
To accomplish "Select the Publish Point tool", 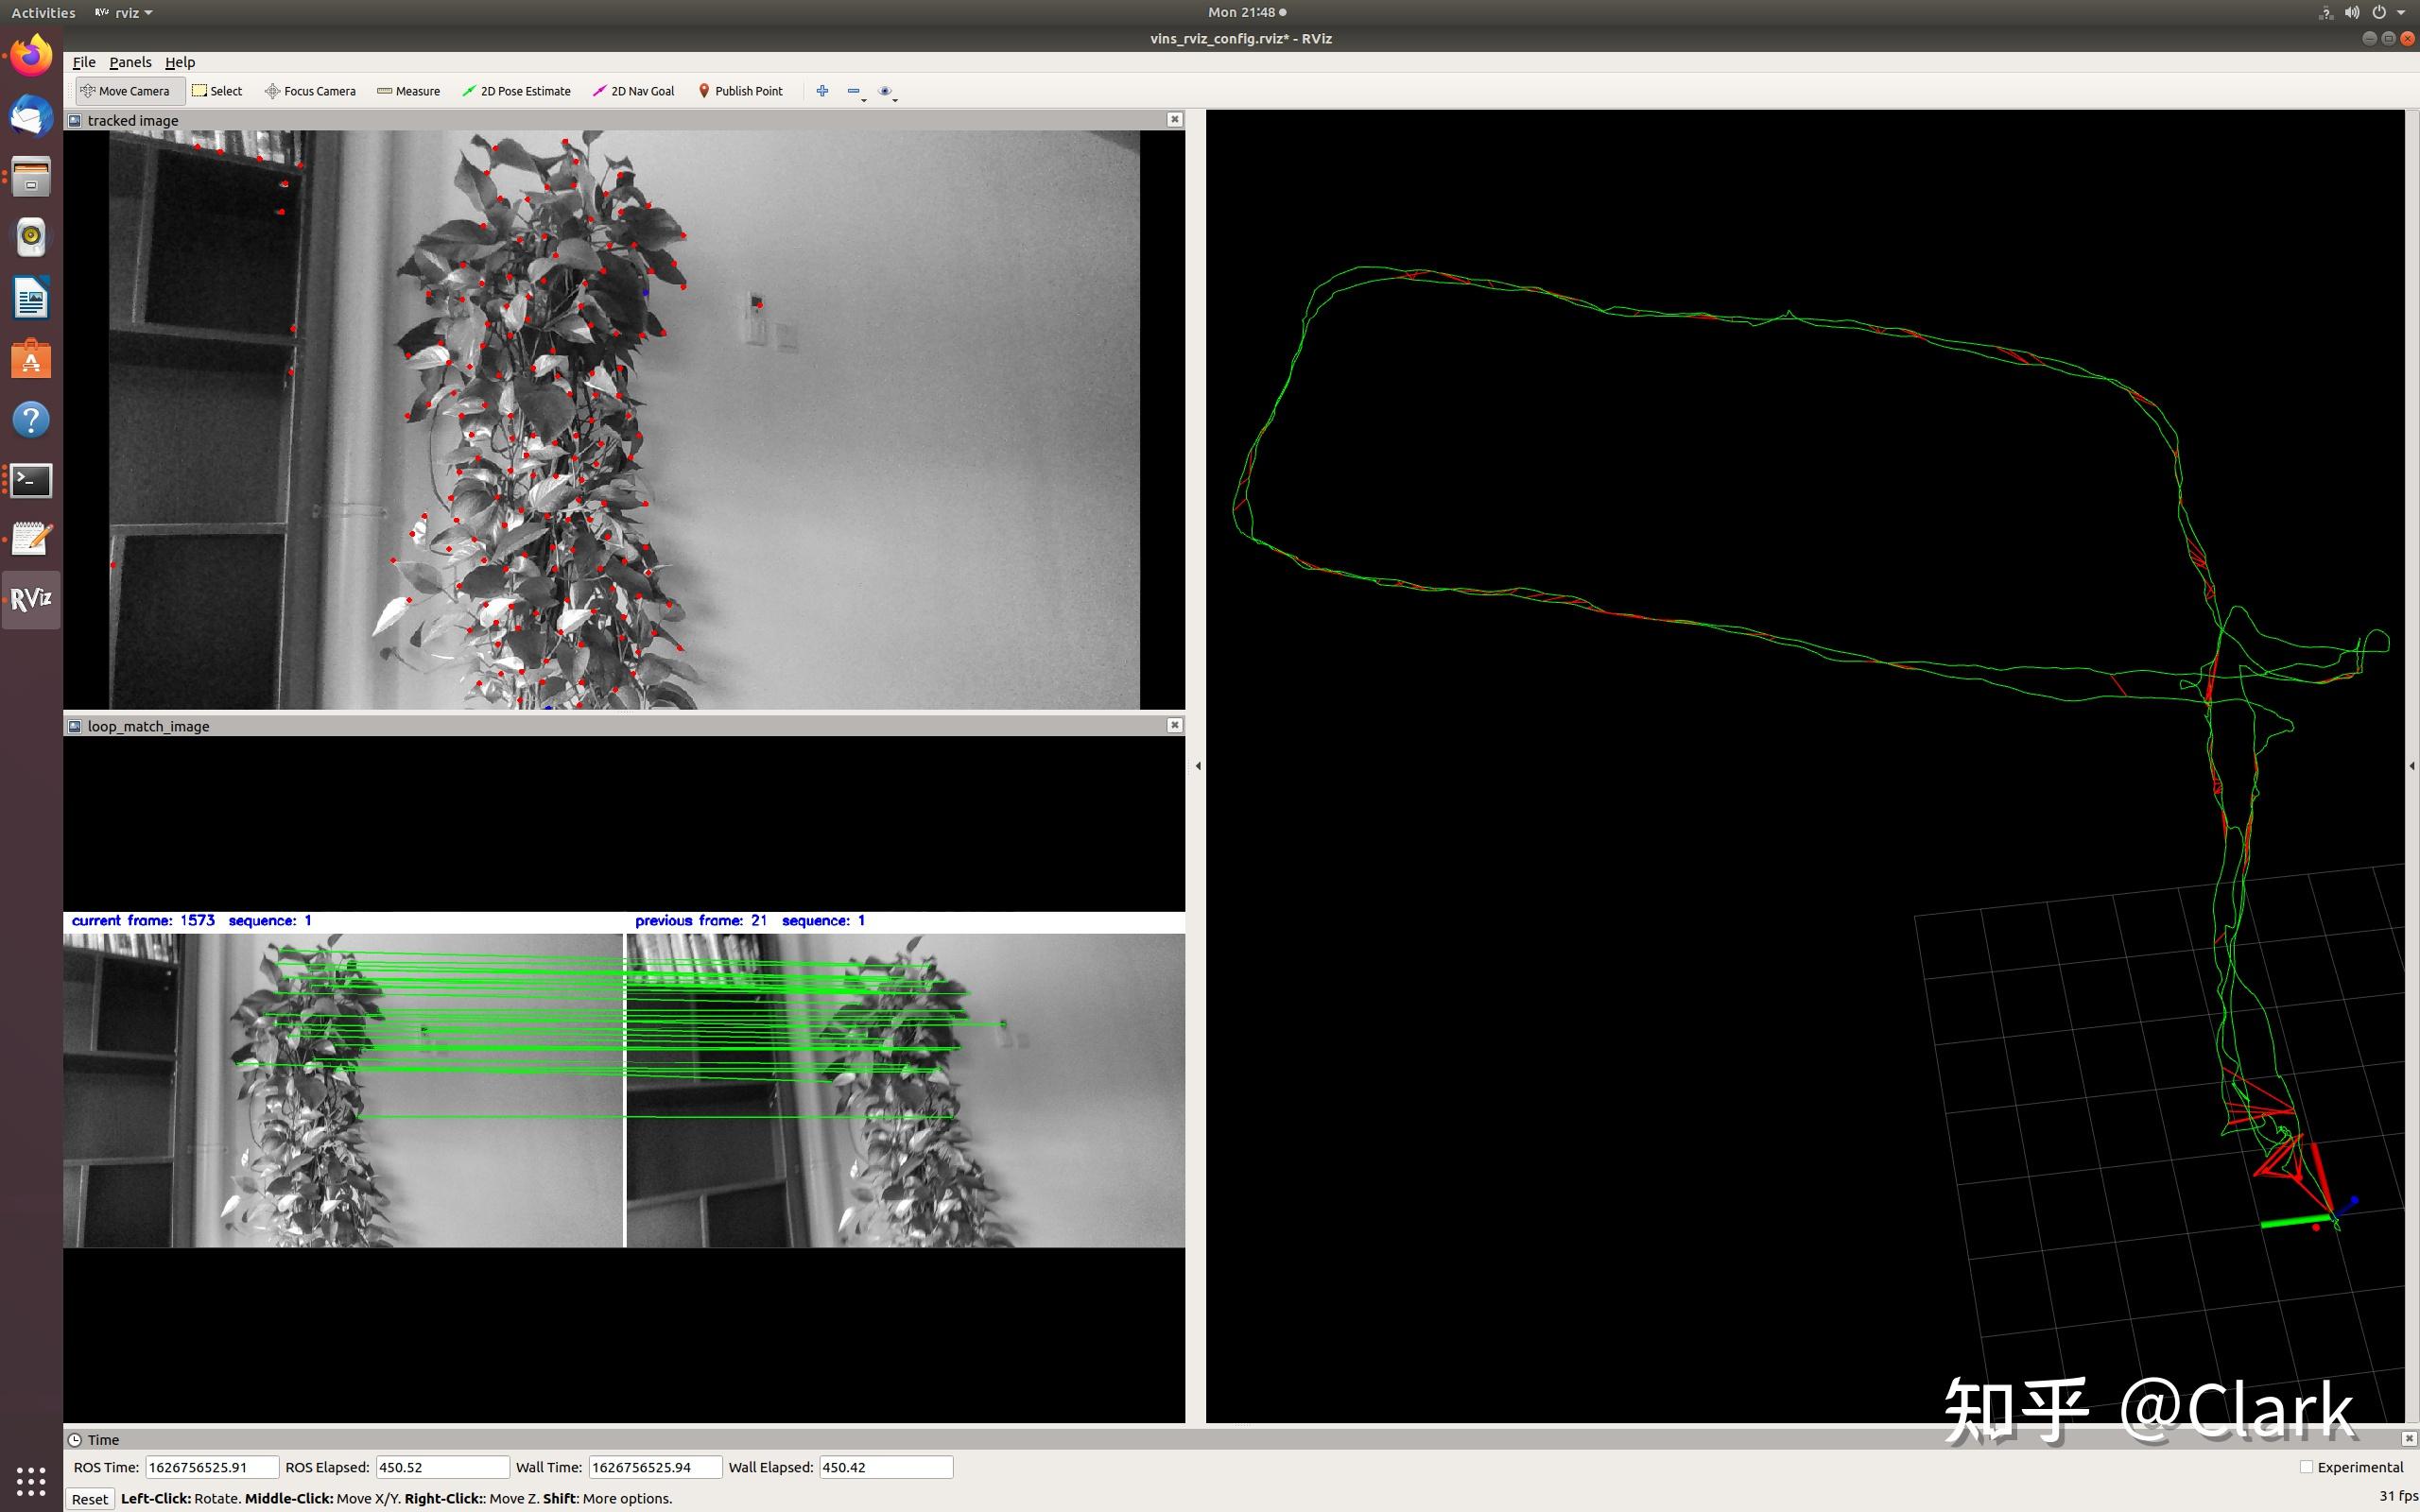I will pos(740,91).
